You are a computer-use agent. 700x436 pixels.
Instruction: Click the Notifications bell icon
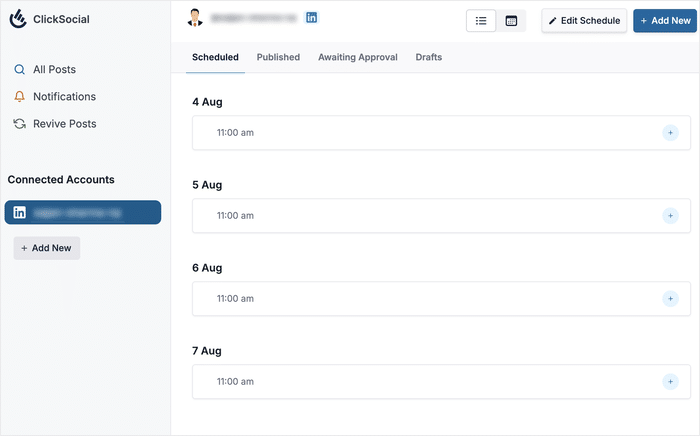click(19, 96)
